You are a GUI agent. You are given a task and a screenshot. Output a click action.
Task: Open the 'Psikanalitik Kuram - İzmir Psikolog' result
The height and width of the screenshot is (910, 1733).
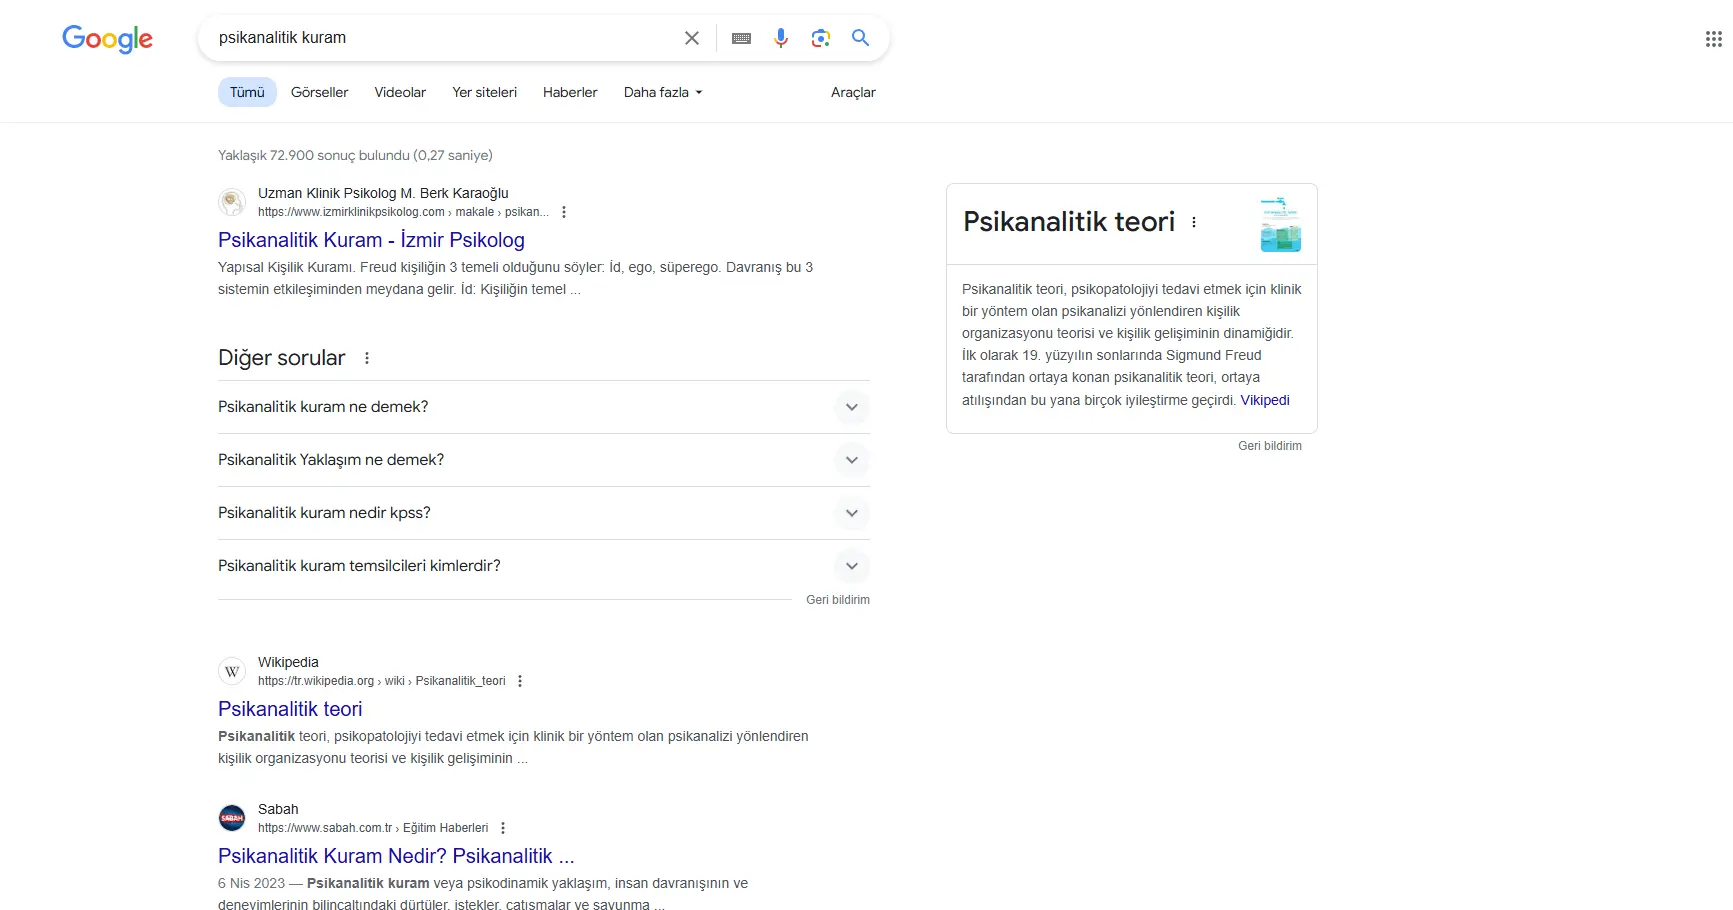click(371, 240)
